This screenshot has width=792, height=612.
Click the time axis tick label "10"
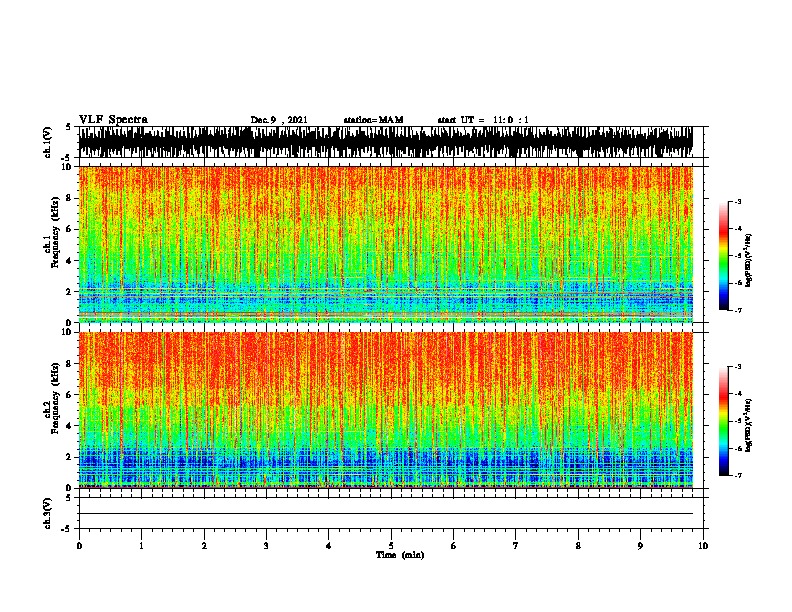(x=703, y=546)
